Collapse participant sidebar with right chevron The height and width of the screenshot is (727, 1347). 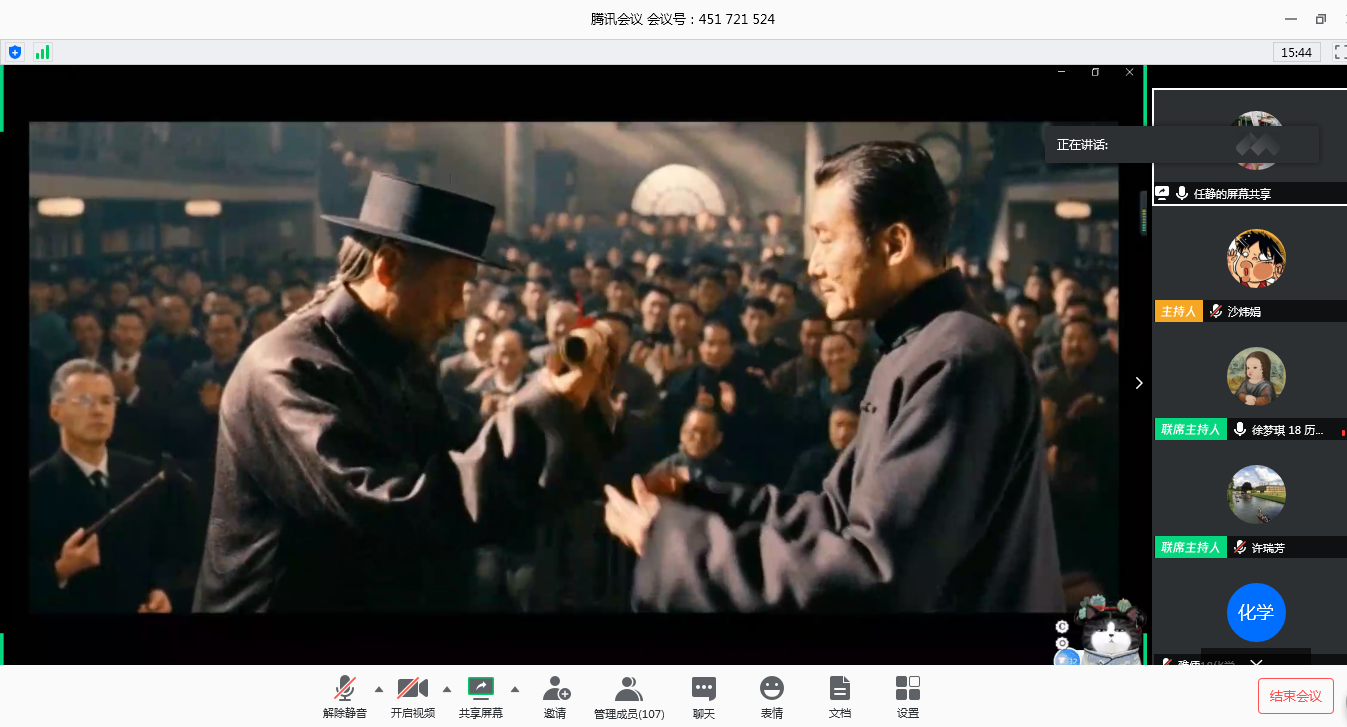pos(1138,383)
